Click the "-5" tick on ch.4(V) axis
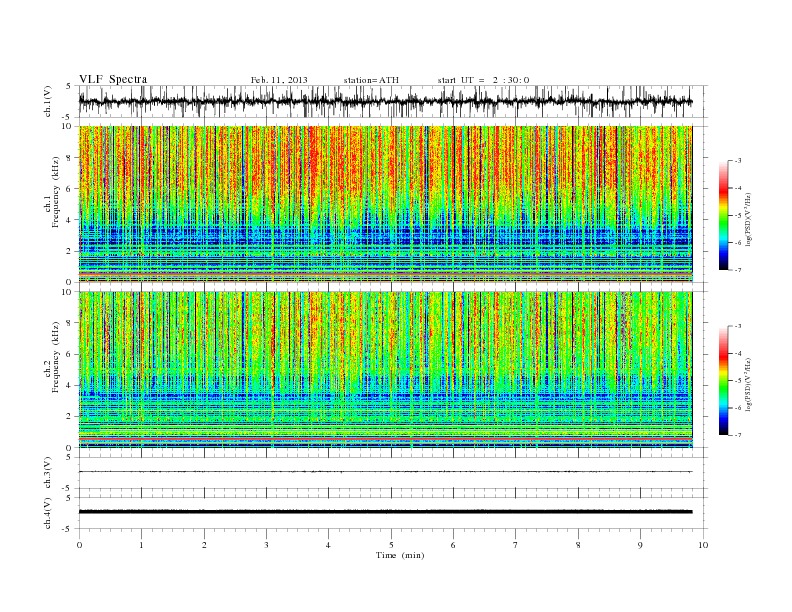792x612 pixels. tap(68, 529)
